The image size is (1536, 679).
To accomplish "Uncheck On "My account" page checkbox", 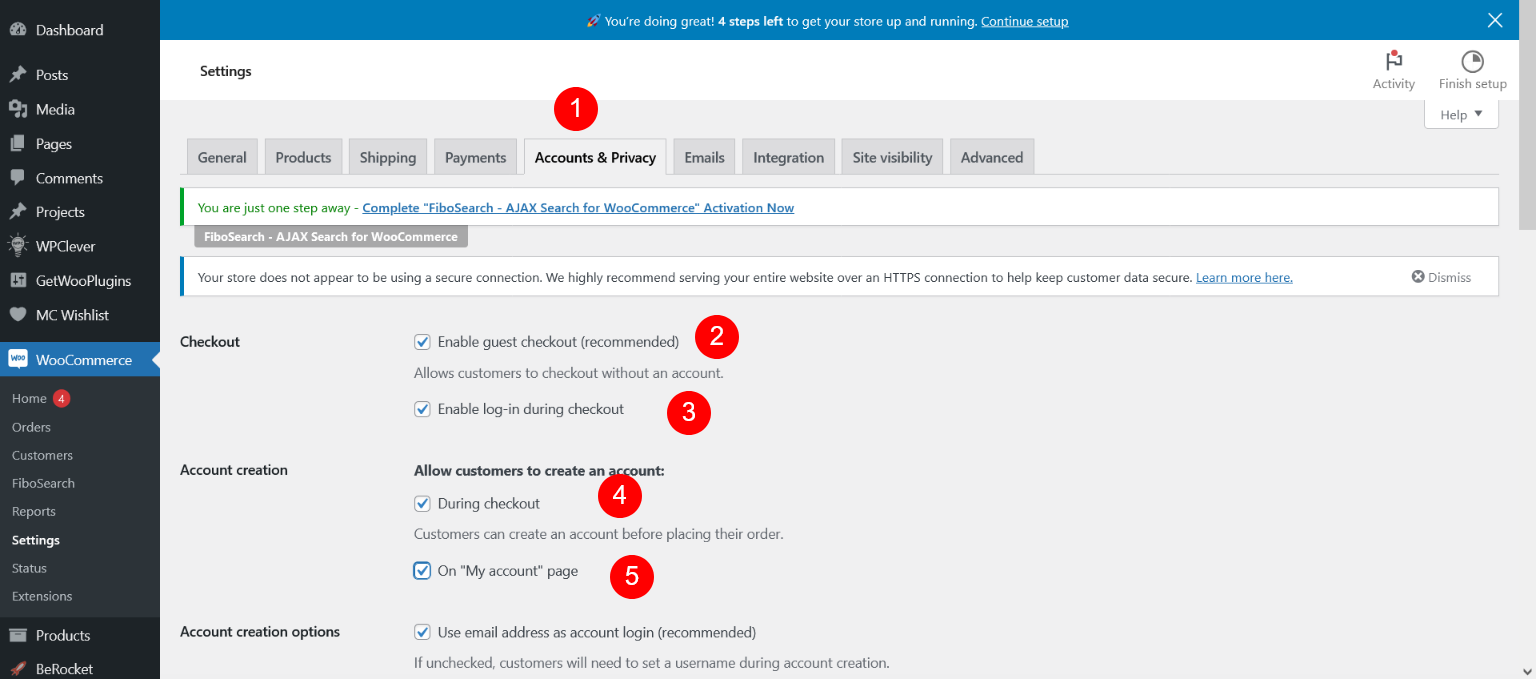I will [422, 571].
